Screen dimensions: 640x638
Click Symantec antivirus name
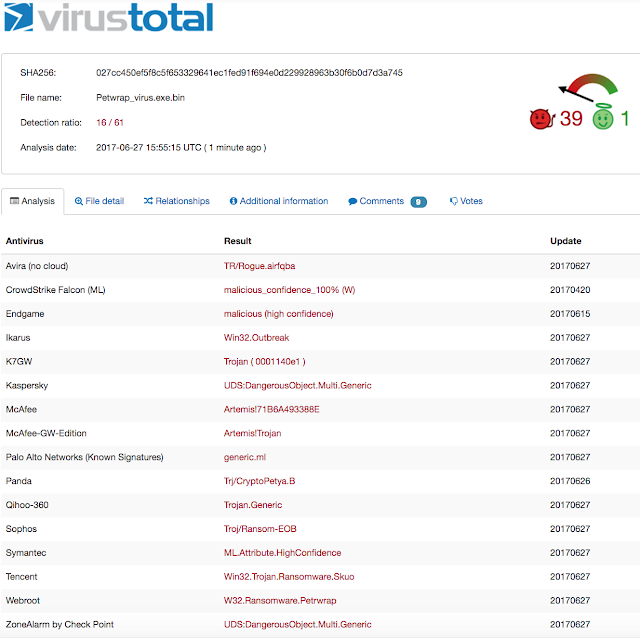[26, 553]
